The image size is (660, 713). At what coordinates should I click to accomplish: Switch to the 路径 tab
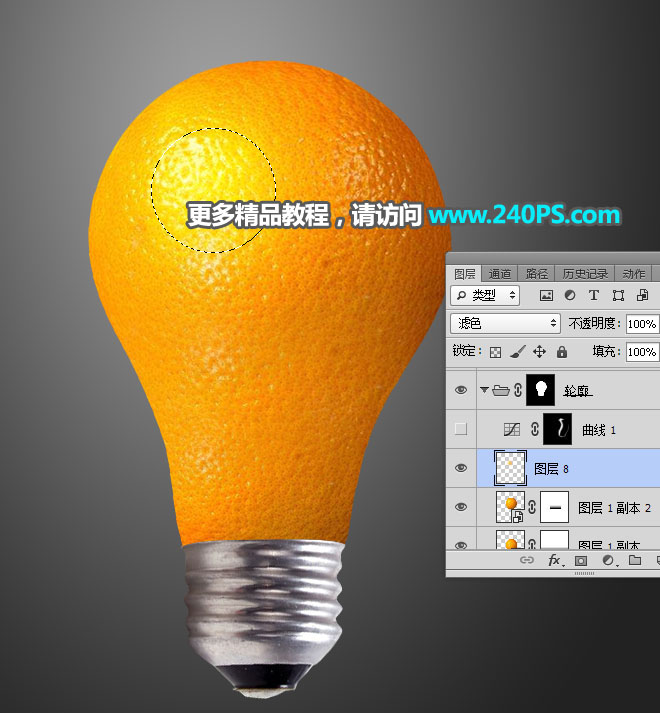point(537,274)
